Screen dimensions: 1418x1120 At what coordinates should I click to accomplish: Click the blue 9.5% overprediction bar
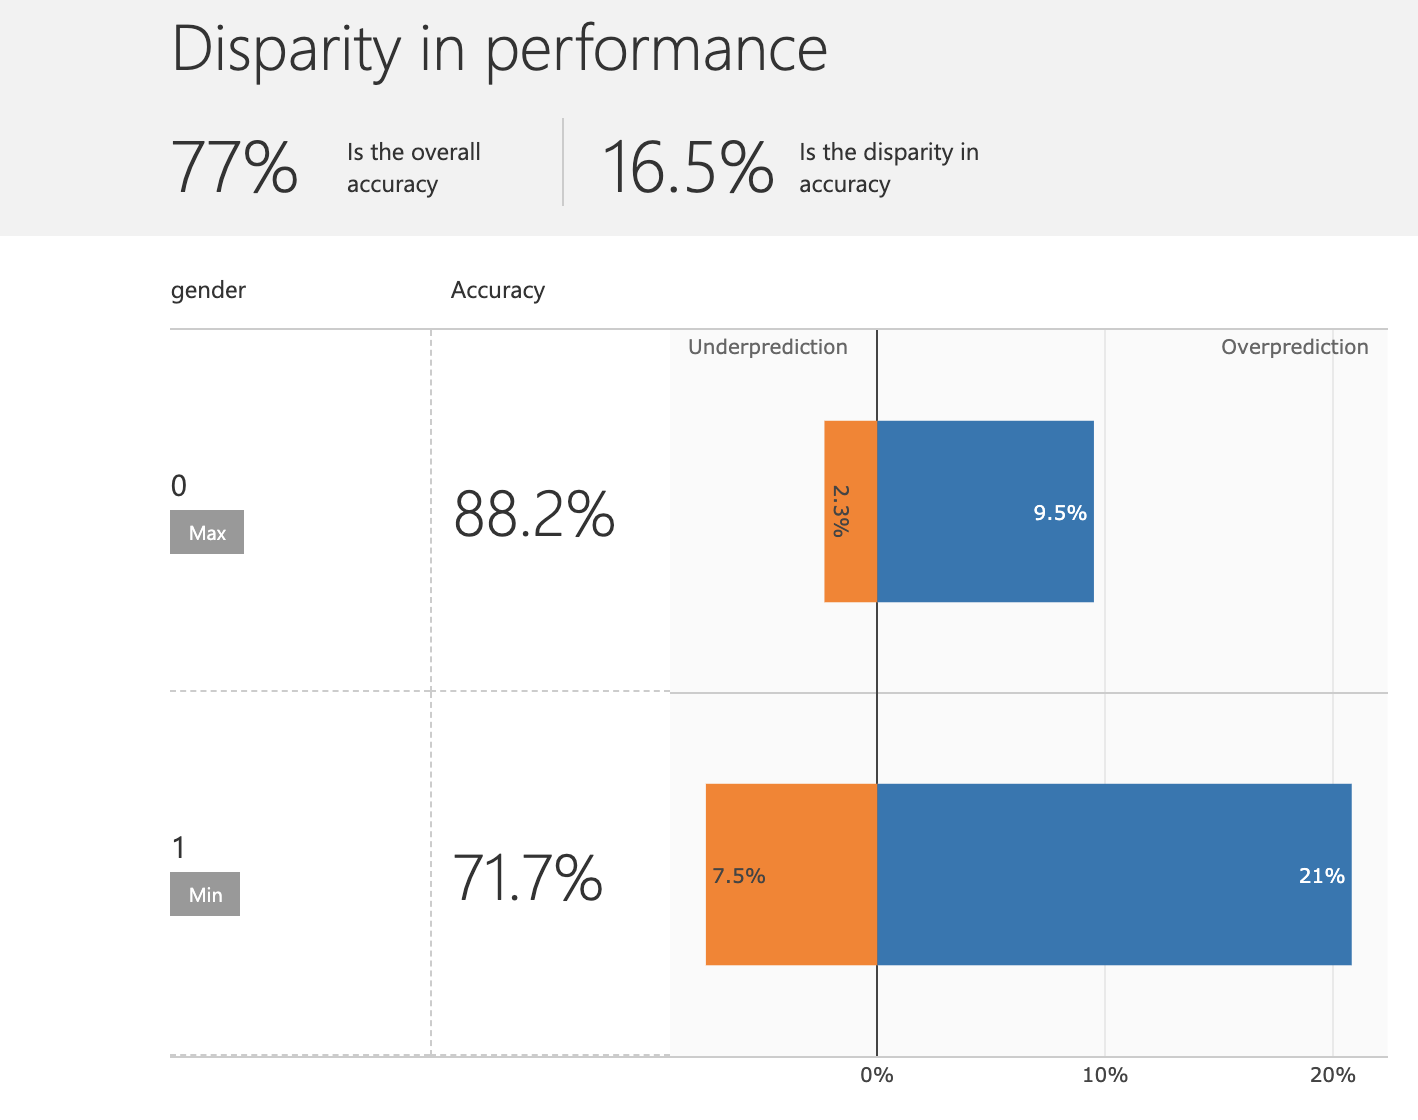click(x=985, y=511)
